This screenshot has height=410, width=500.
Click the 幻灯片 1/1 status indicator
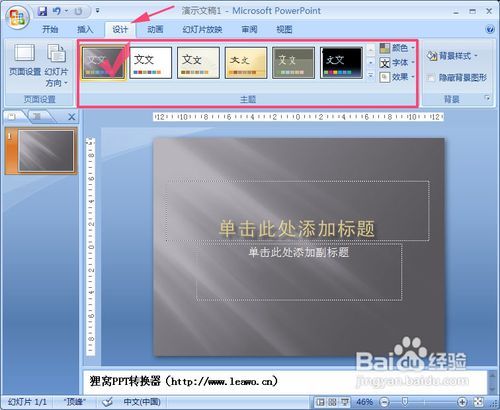pos(27,402)
